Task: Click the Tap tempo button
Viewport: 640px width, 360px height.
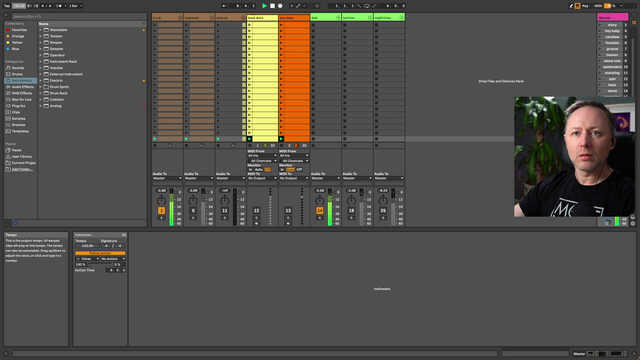Action: point(7,6)
